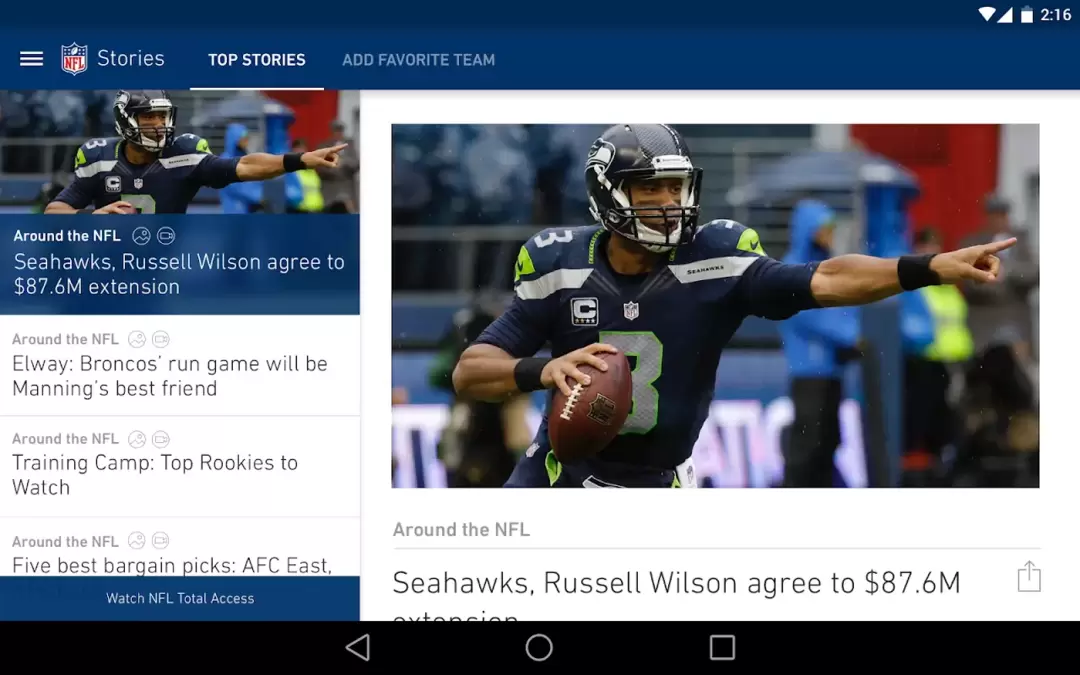Screen dimensions: 1080x675
Task: Open the hamburger navigation menu
Action: pos(31,59)
